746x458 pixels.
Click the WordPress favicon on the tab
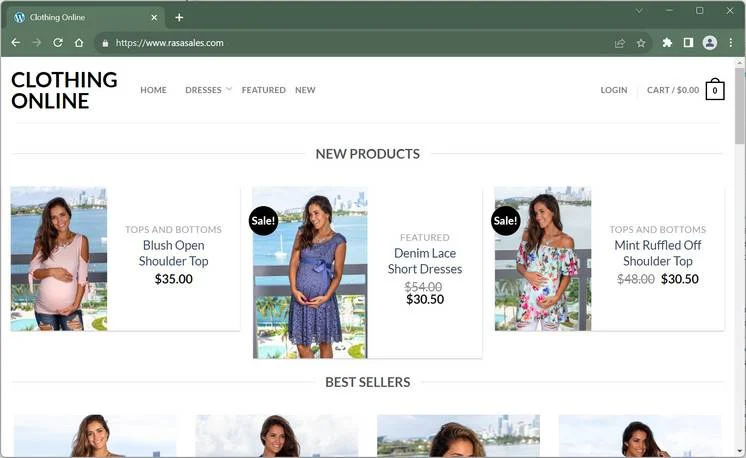(x=20, y=18)
